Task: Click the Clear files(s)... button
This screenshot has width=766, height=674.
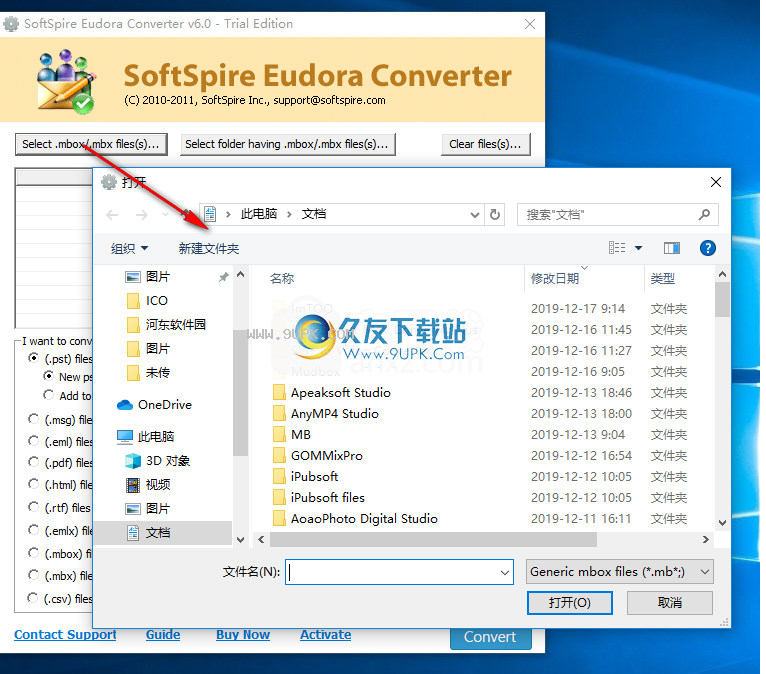Action: (x=486, y=144)
